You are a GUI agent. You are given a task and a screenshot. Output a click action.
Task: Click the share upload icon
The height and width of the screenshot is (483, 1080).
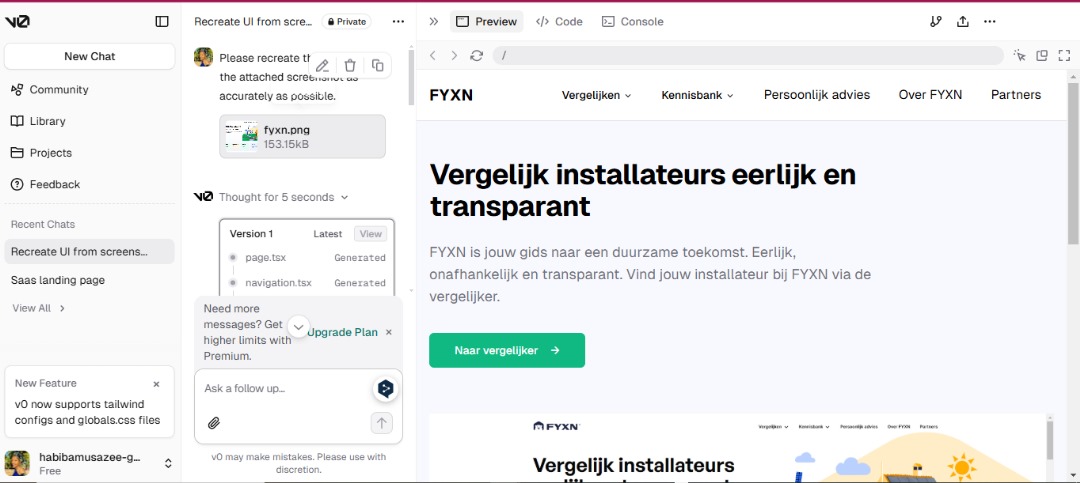point(963,21)
